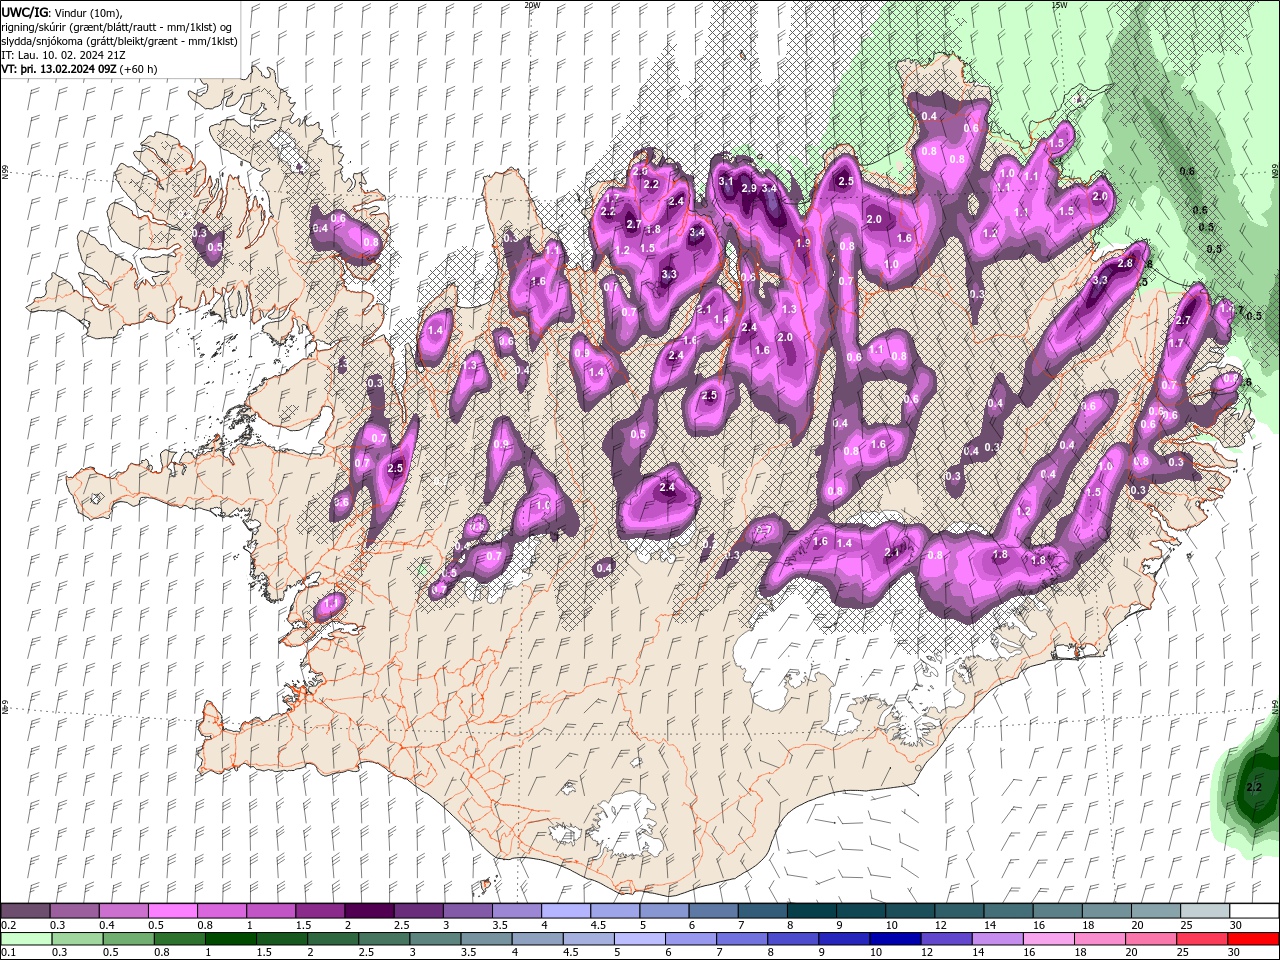Viewport: 1280px width, 960px height.
Task: Click the '2.9' snowfall value on the map
Action: click(x=748, y=189)
